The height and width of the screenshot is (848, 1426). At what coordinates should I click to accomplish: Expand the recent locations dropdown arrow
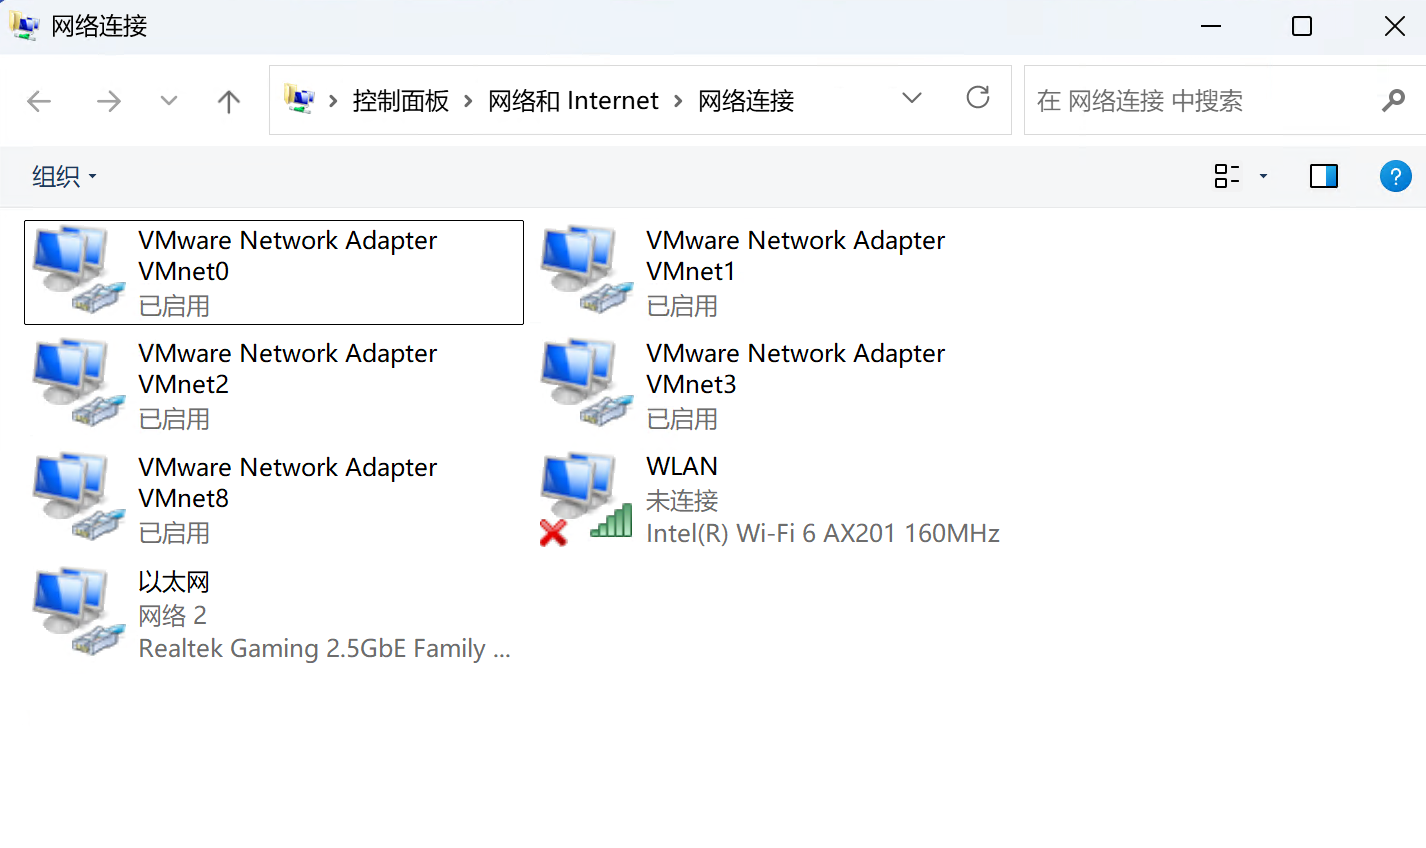(x=169, y=100)
